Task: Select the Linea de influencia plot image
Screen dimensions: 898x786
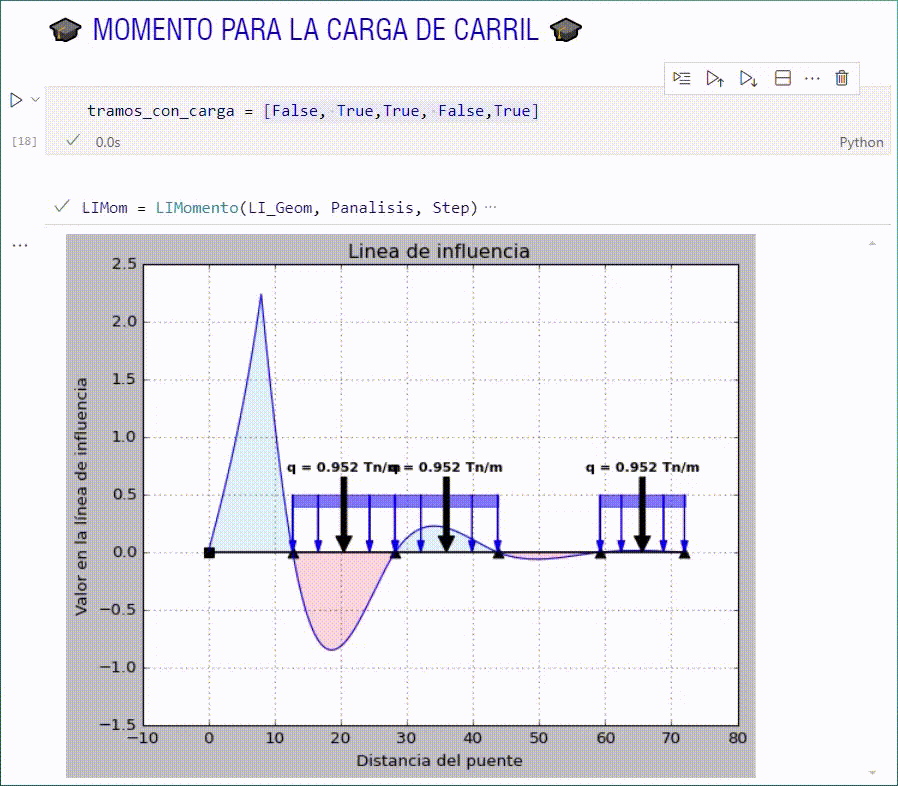Action: coord(410,505)
